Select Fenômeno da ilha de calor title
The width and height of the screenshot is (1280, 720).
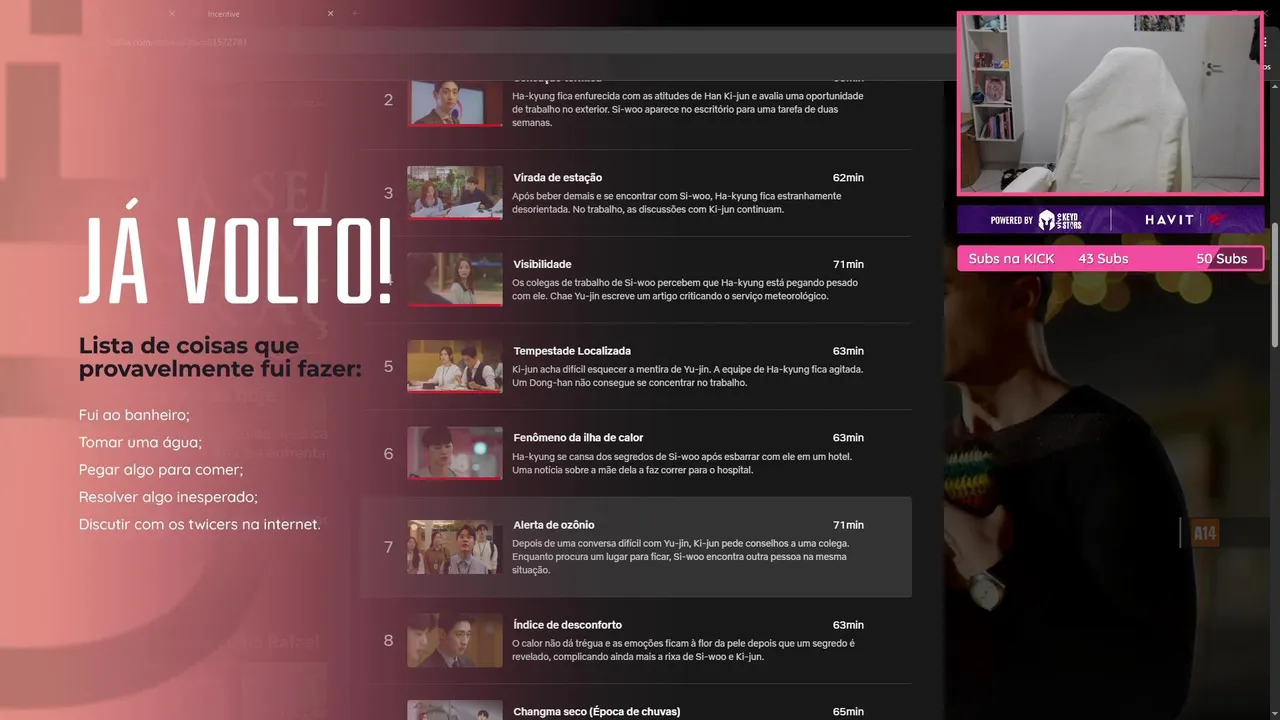point(578,438)
